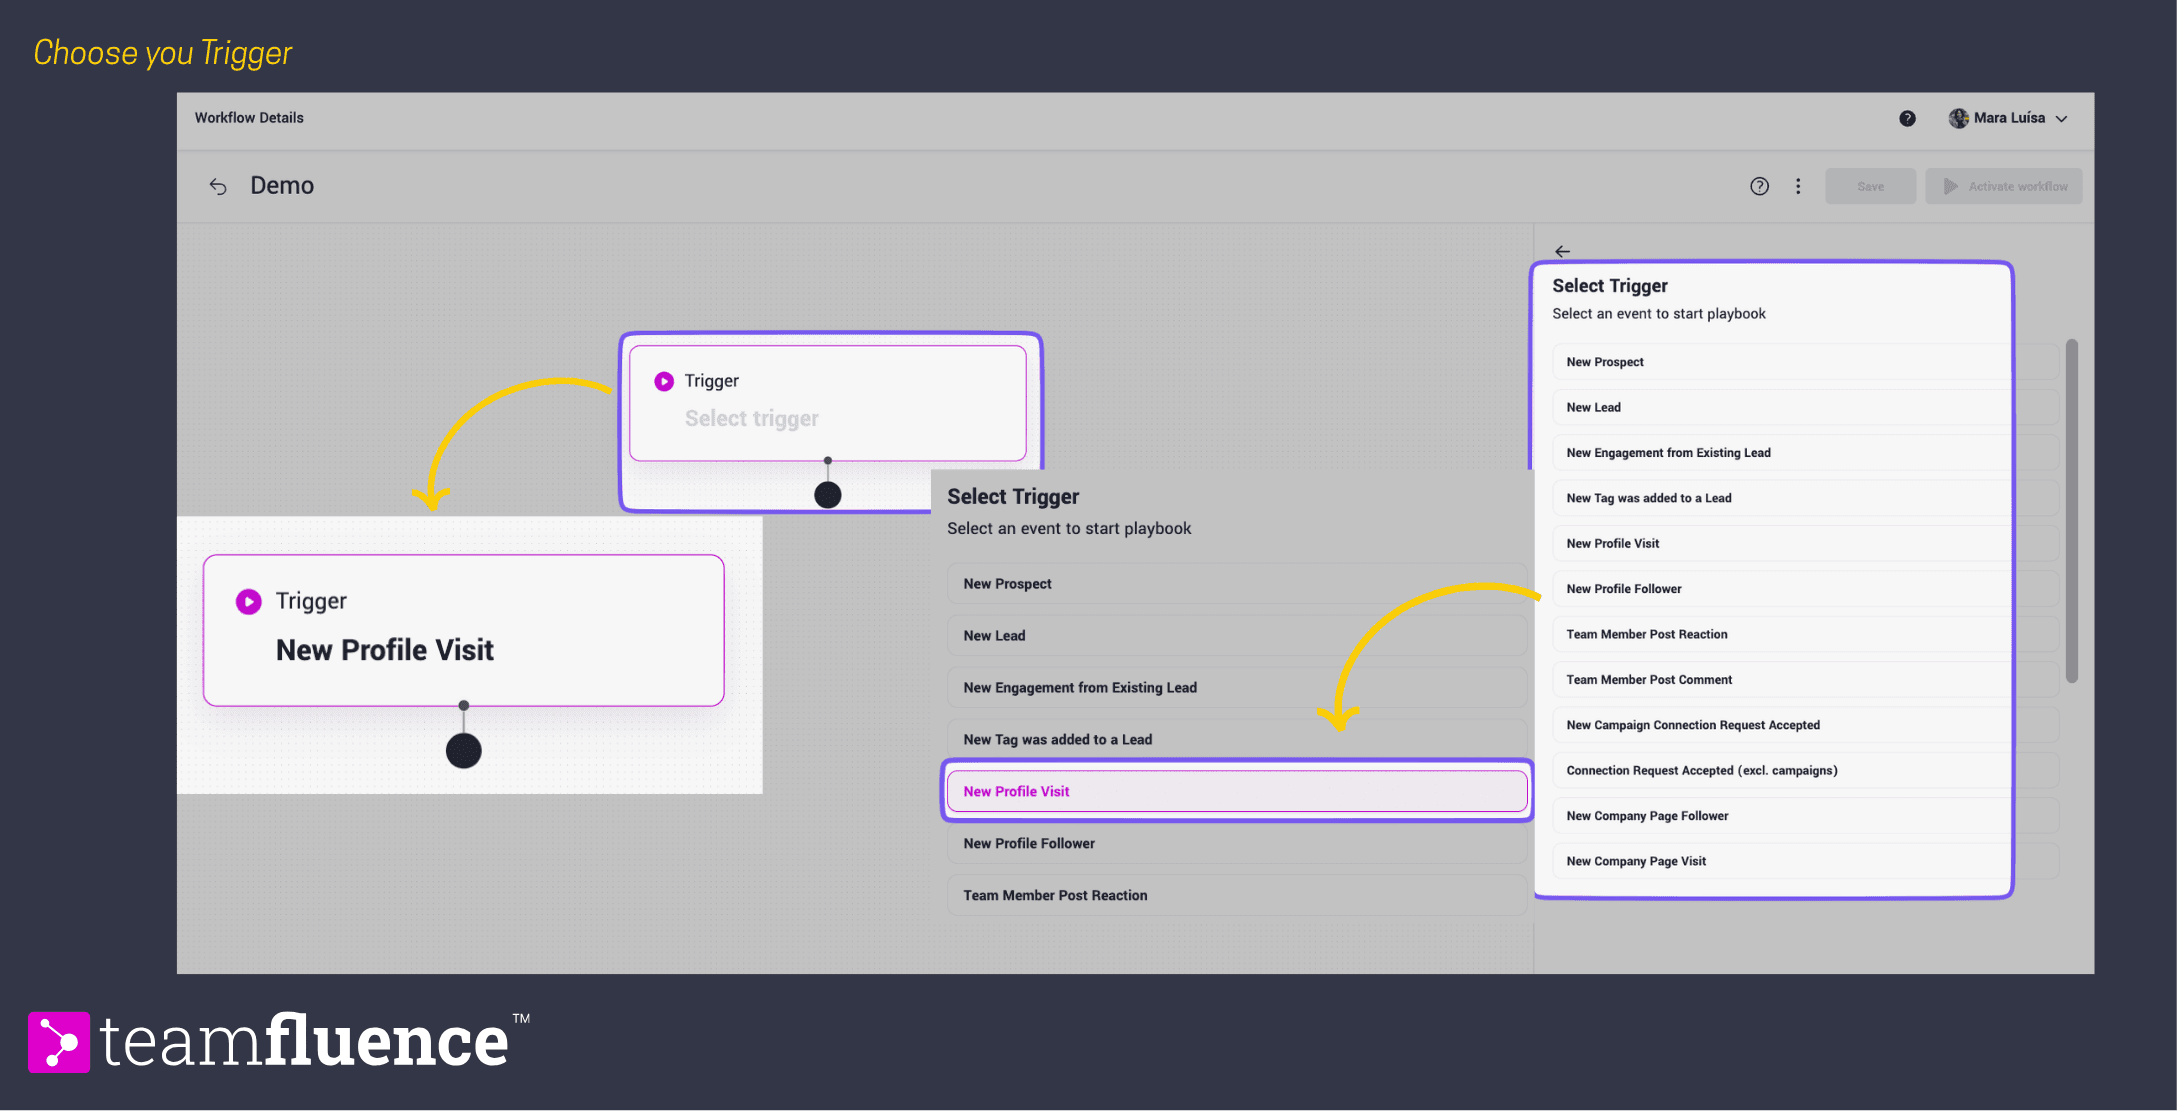Click black connector dot under Select trigger node
Viewport: 2178px width, 1112px height.
pyautogui.click(x=827, y=494)
